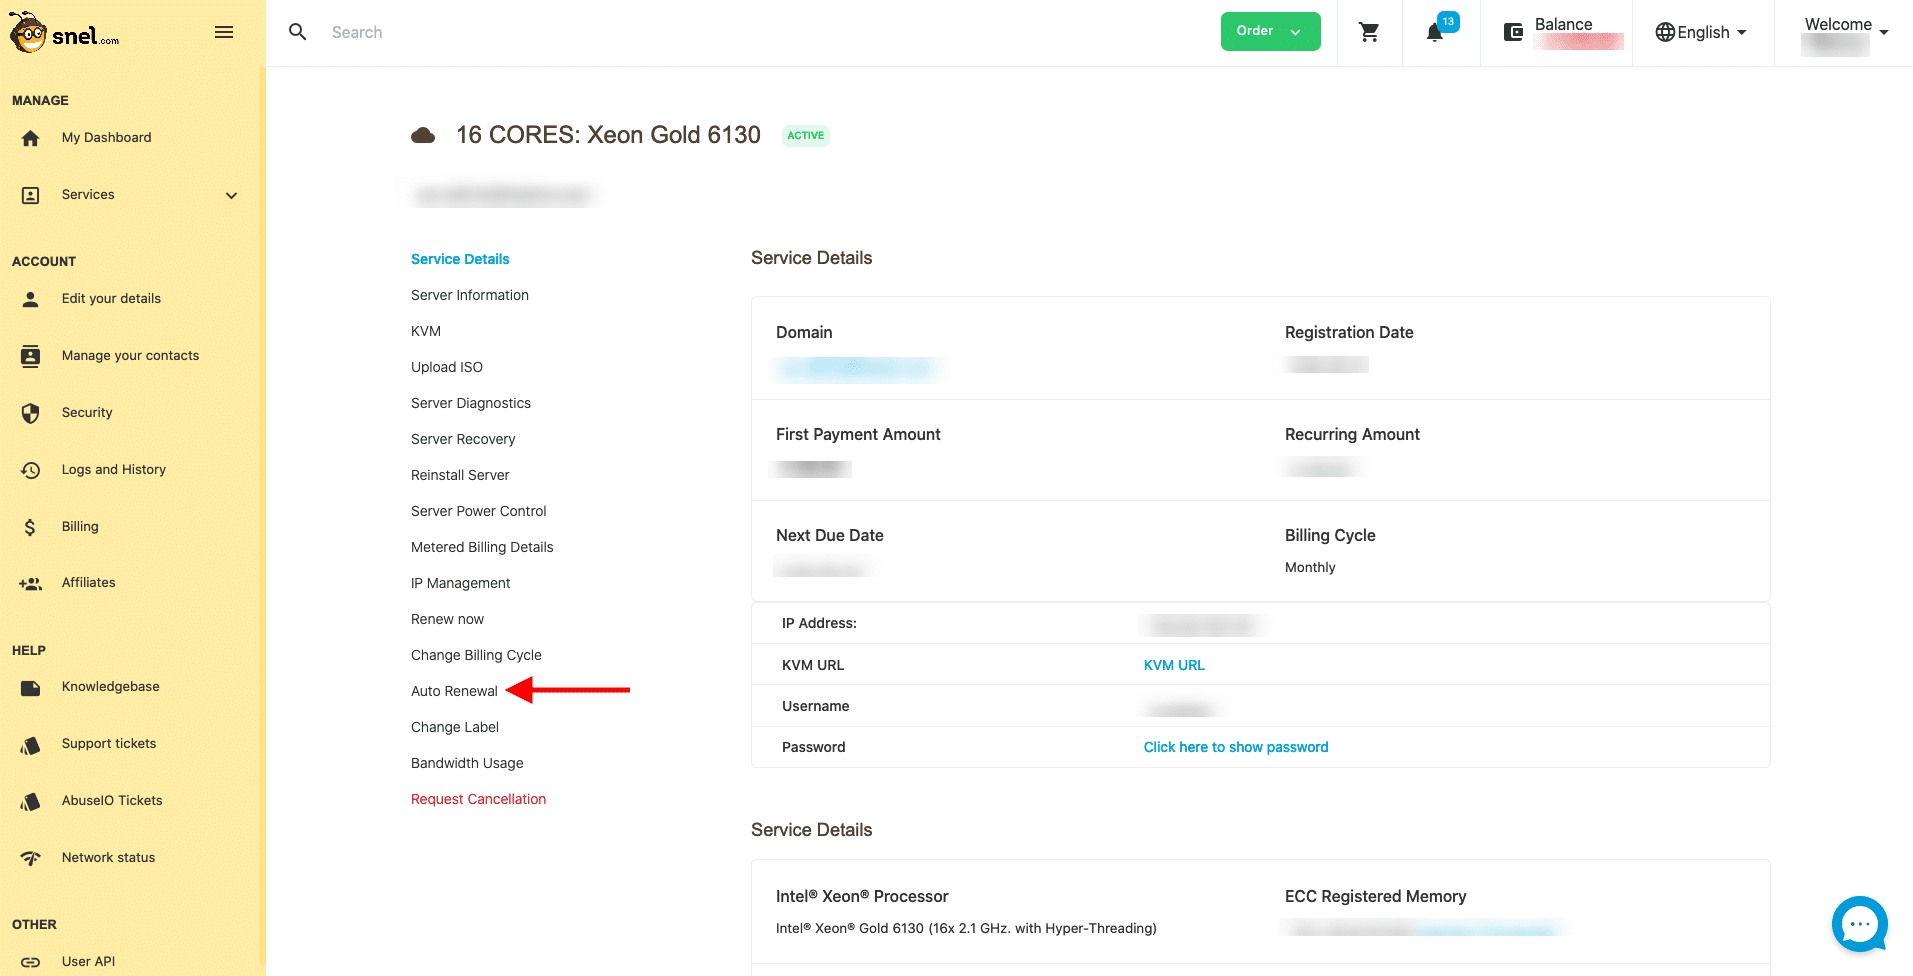The image size is (1913, 976).
Task: Click the Network status wifi icon
Action: (31, 858)
